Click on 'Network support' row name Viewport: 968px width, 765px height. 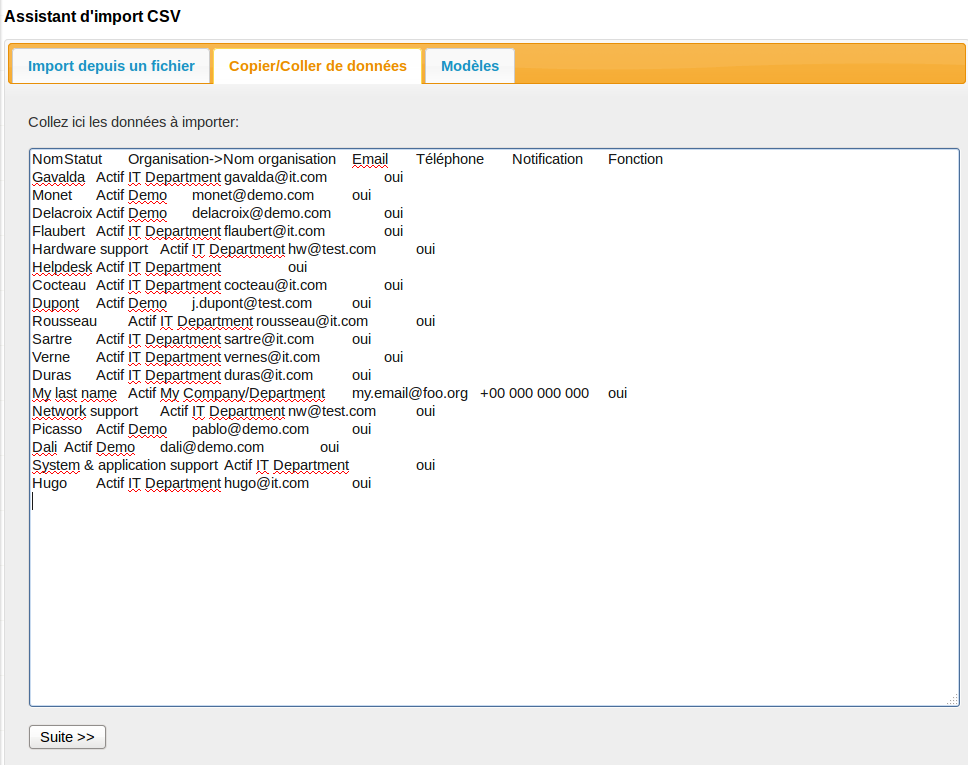pos(85,412)
